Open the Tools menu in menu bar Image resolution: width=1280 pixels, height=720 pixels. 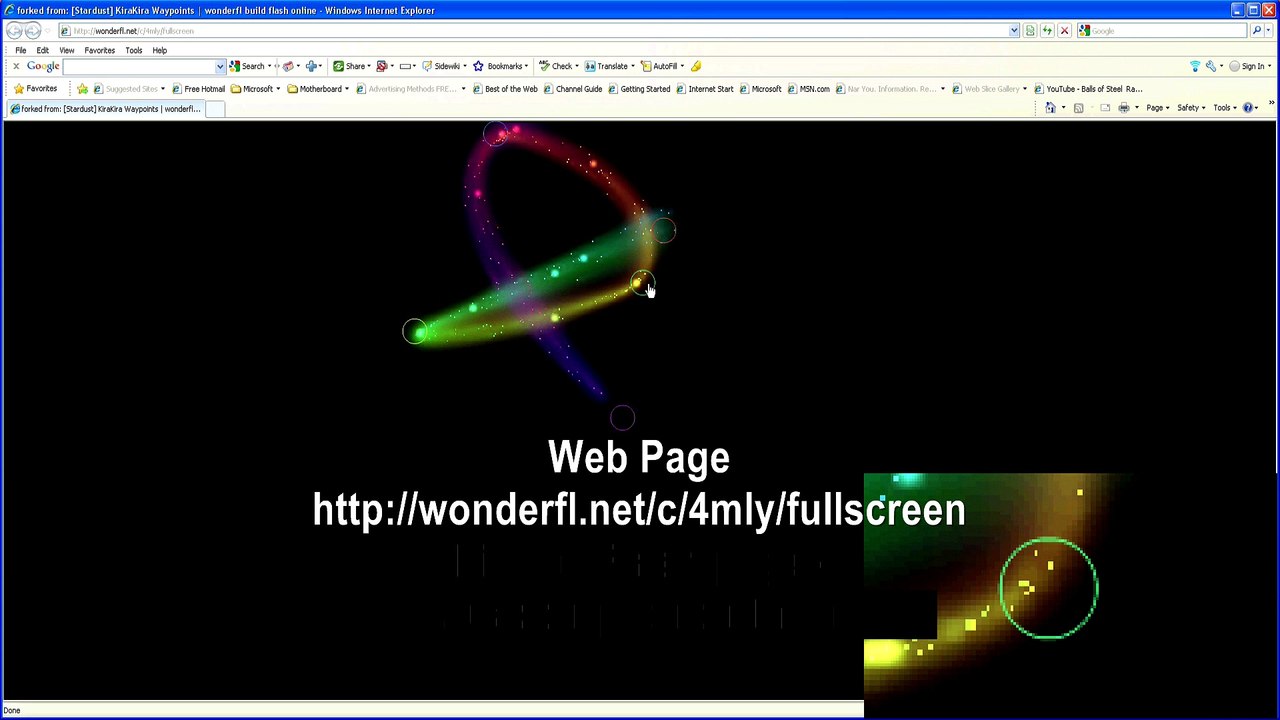click(133, 50)
